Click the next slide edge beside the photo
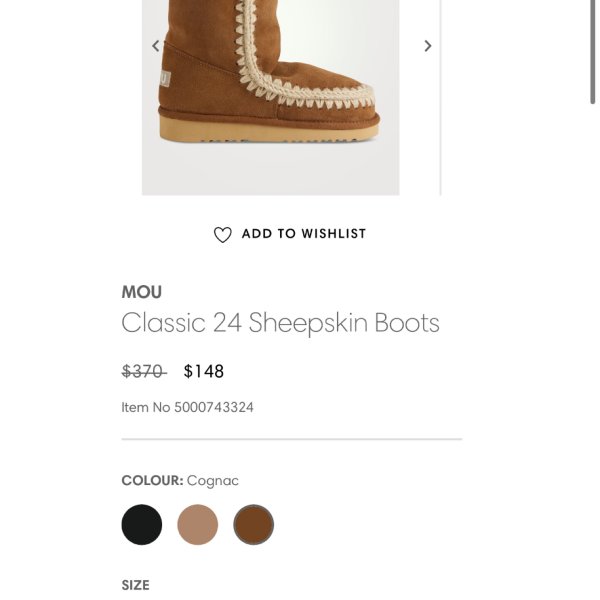Image resolution: width=600 pixels, height=600 pixels. 441,100
